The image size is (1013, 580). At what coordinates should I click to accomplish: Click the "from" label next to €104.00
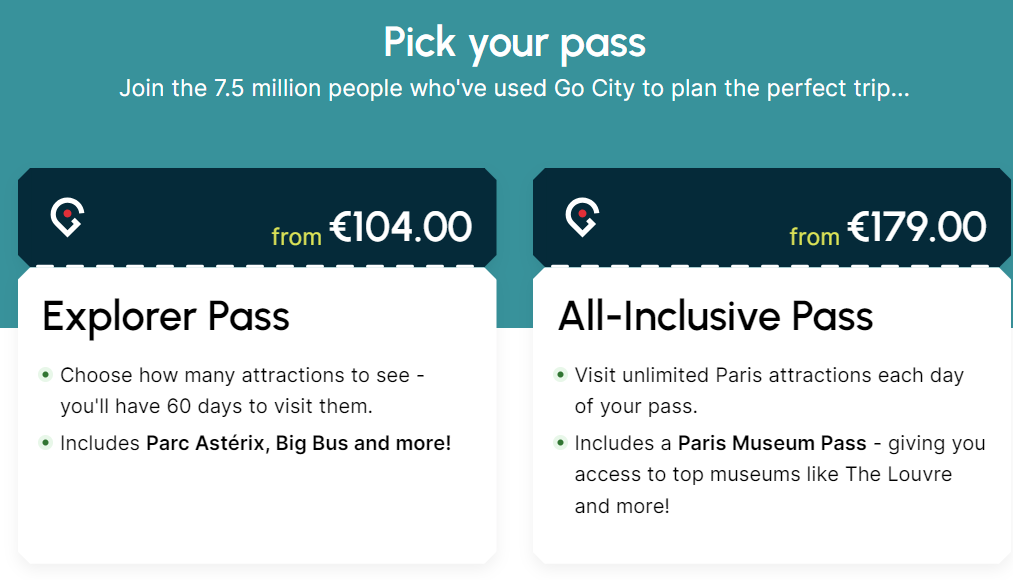296,237
